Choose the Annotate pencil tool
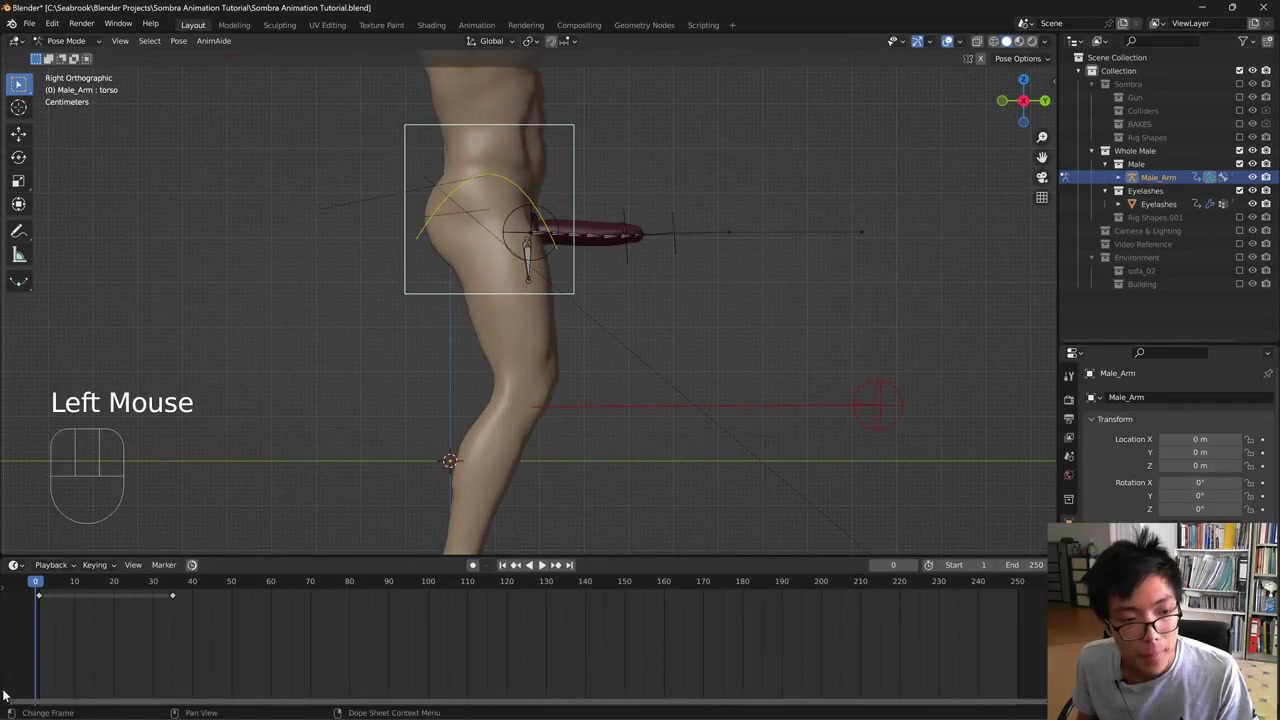The width and height of the screenshot is (1280, 720). click(x=18, y=231)
